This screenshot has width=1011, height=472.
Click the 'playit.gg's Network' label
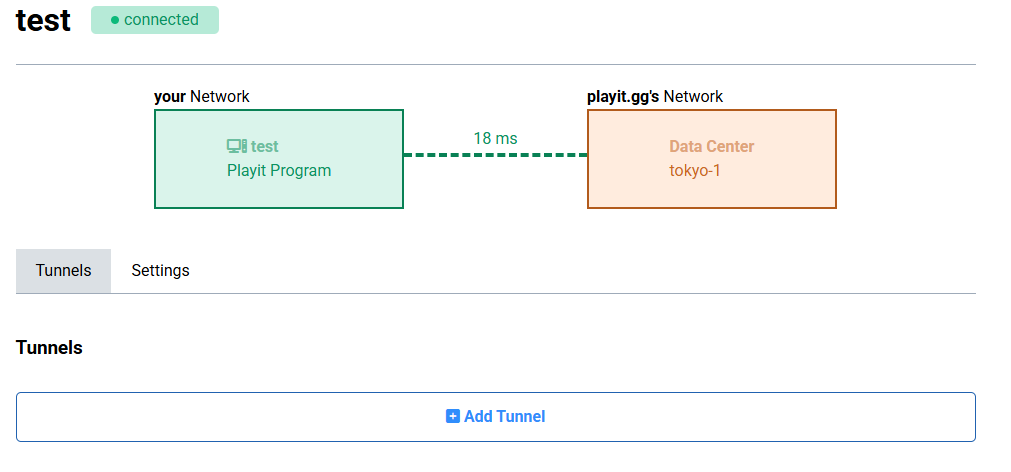tap(655, 97)
